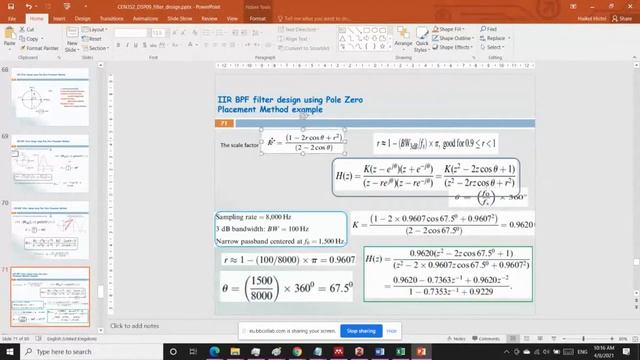The height and width of the screenshot is (360, 640).
Task: Apply bold formatting
Action: click(118, 45)
